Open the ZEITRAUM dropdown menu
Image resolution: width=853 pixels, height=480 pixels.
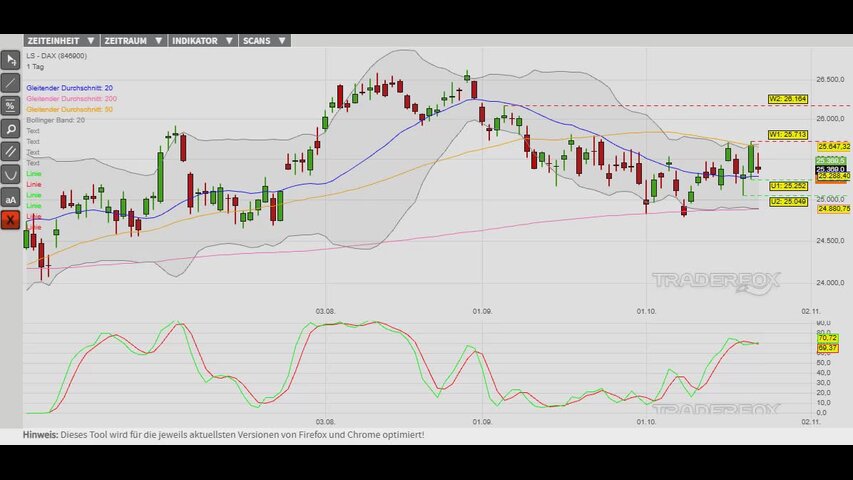tap(133, 41)
